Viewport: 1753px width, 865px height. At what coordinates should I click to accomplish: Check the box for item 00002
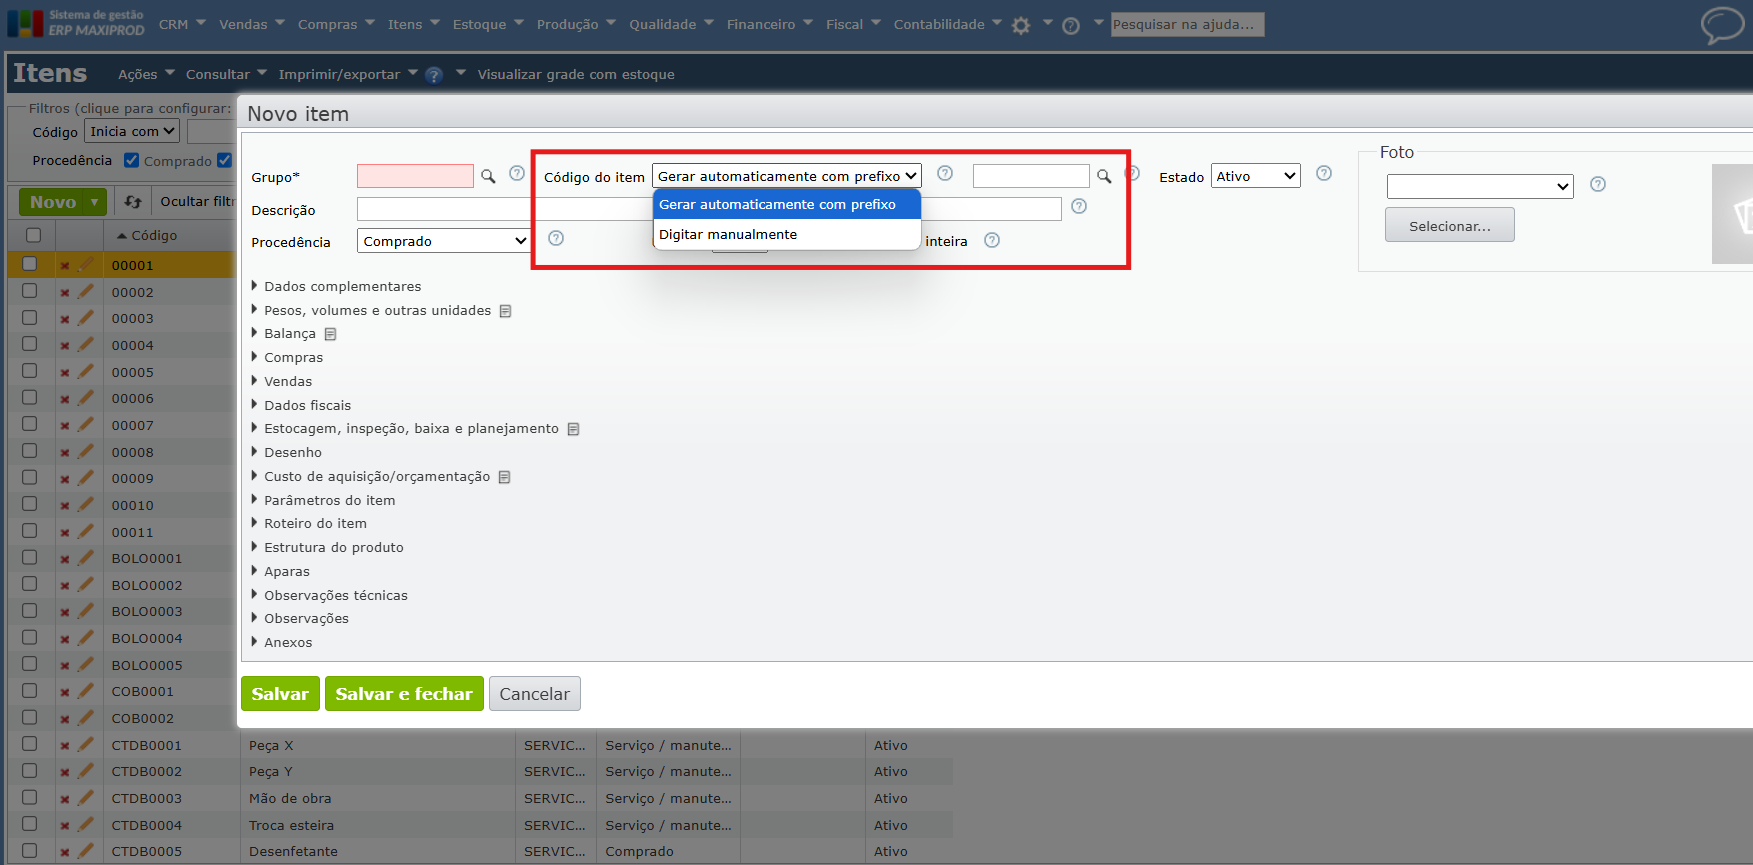pyautogui.click(x=30, y=291)
